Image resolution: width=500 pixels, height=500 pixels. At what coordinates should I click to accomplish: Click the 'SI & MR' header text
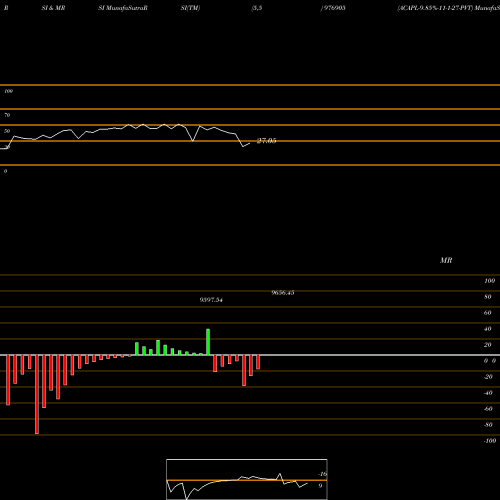[x=53, y=8]
